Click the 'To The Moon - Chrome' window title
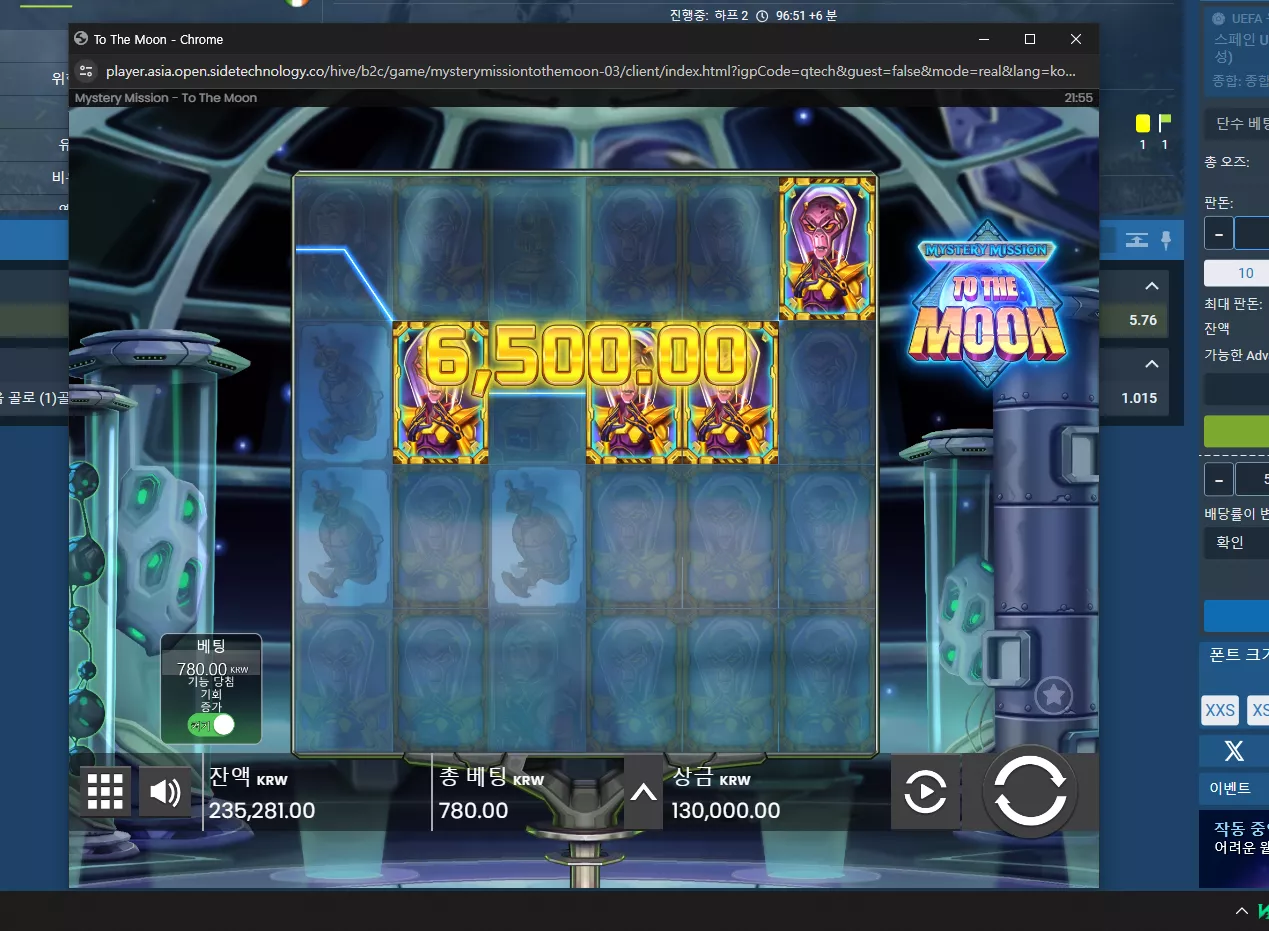 click(x=158, y=39)
